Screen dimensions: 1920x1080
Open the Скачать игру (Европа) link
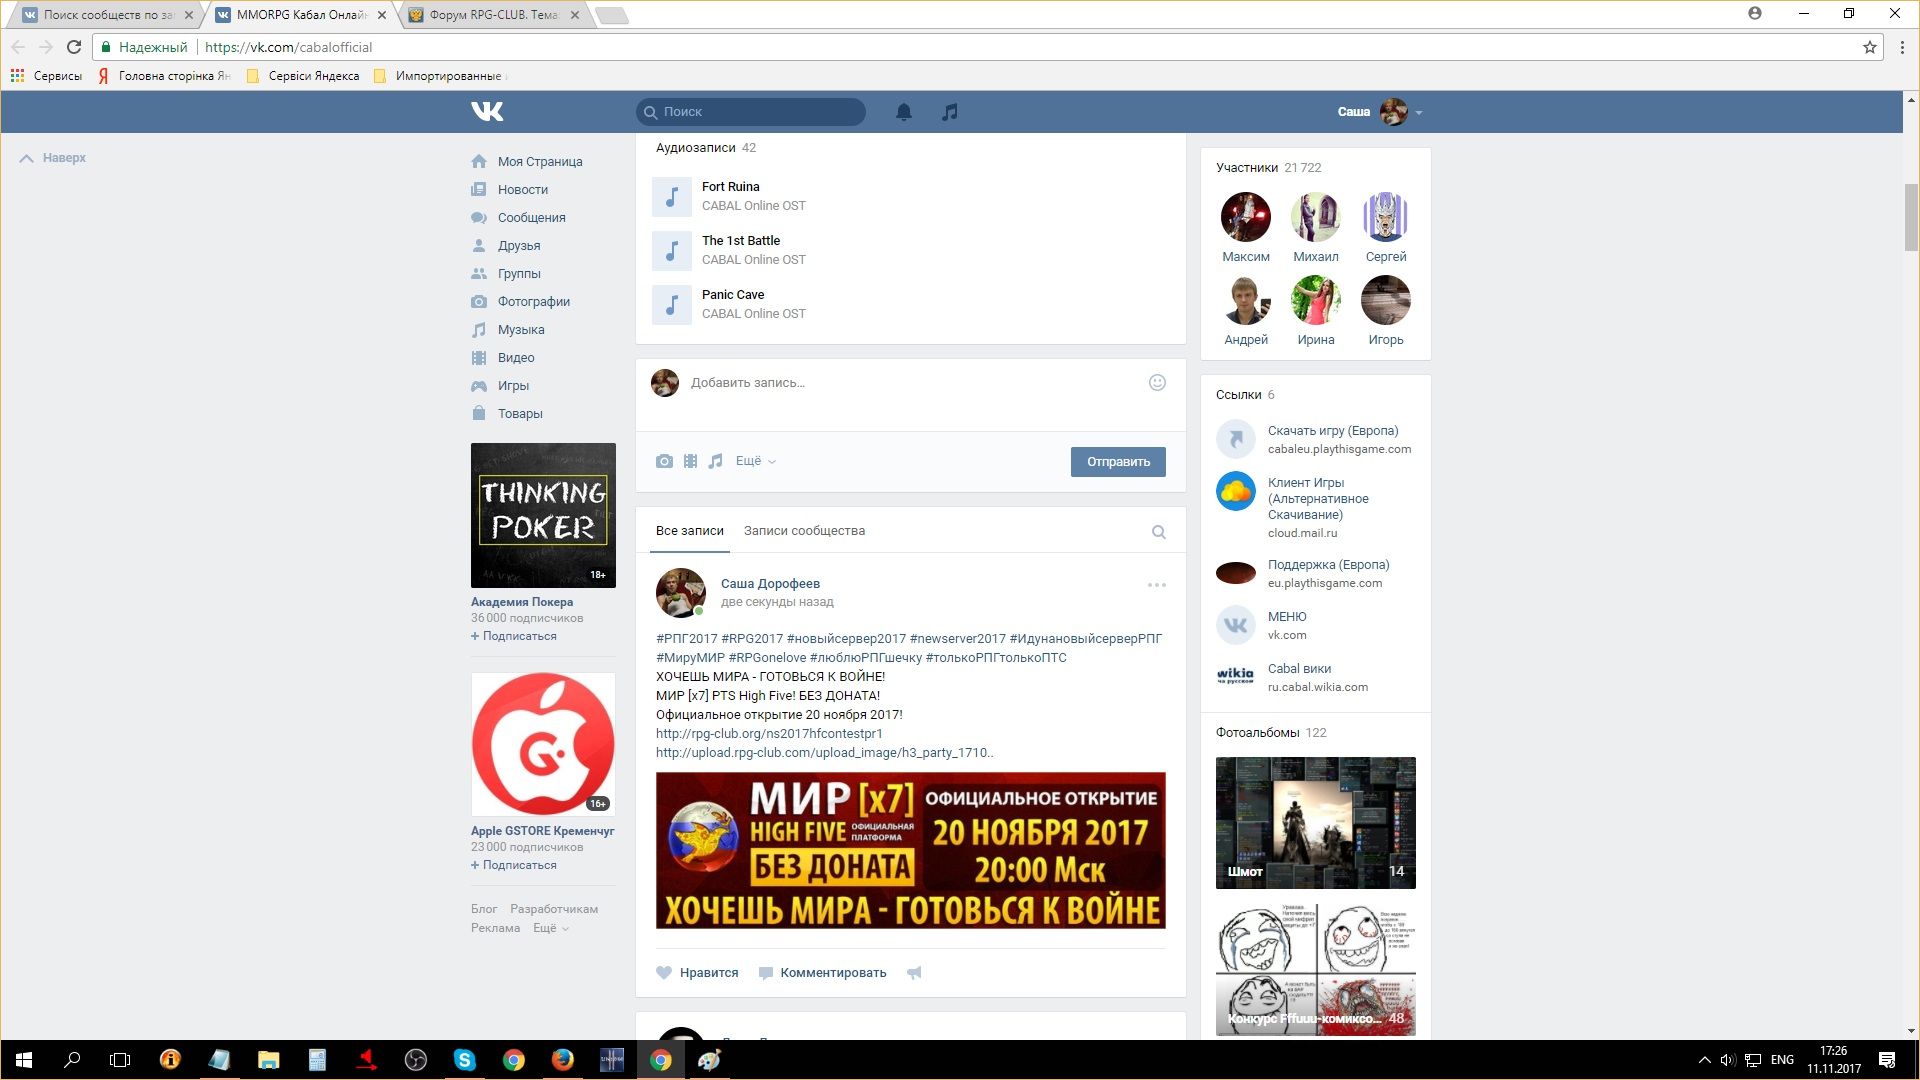[x=1332, y=431]
